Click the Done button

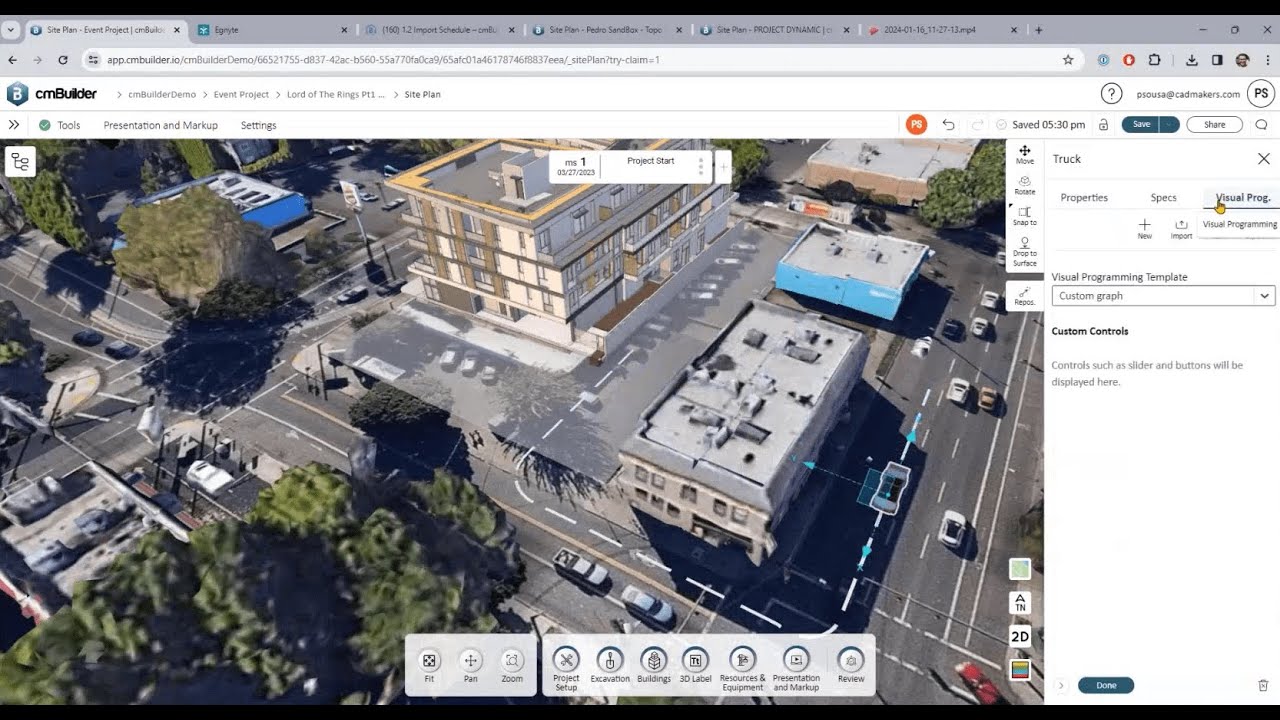pyautogui.click(x=1106, y=685)
